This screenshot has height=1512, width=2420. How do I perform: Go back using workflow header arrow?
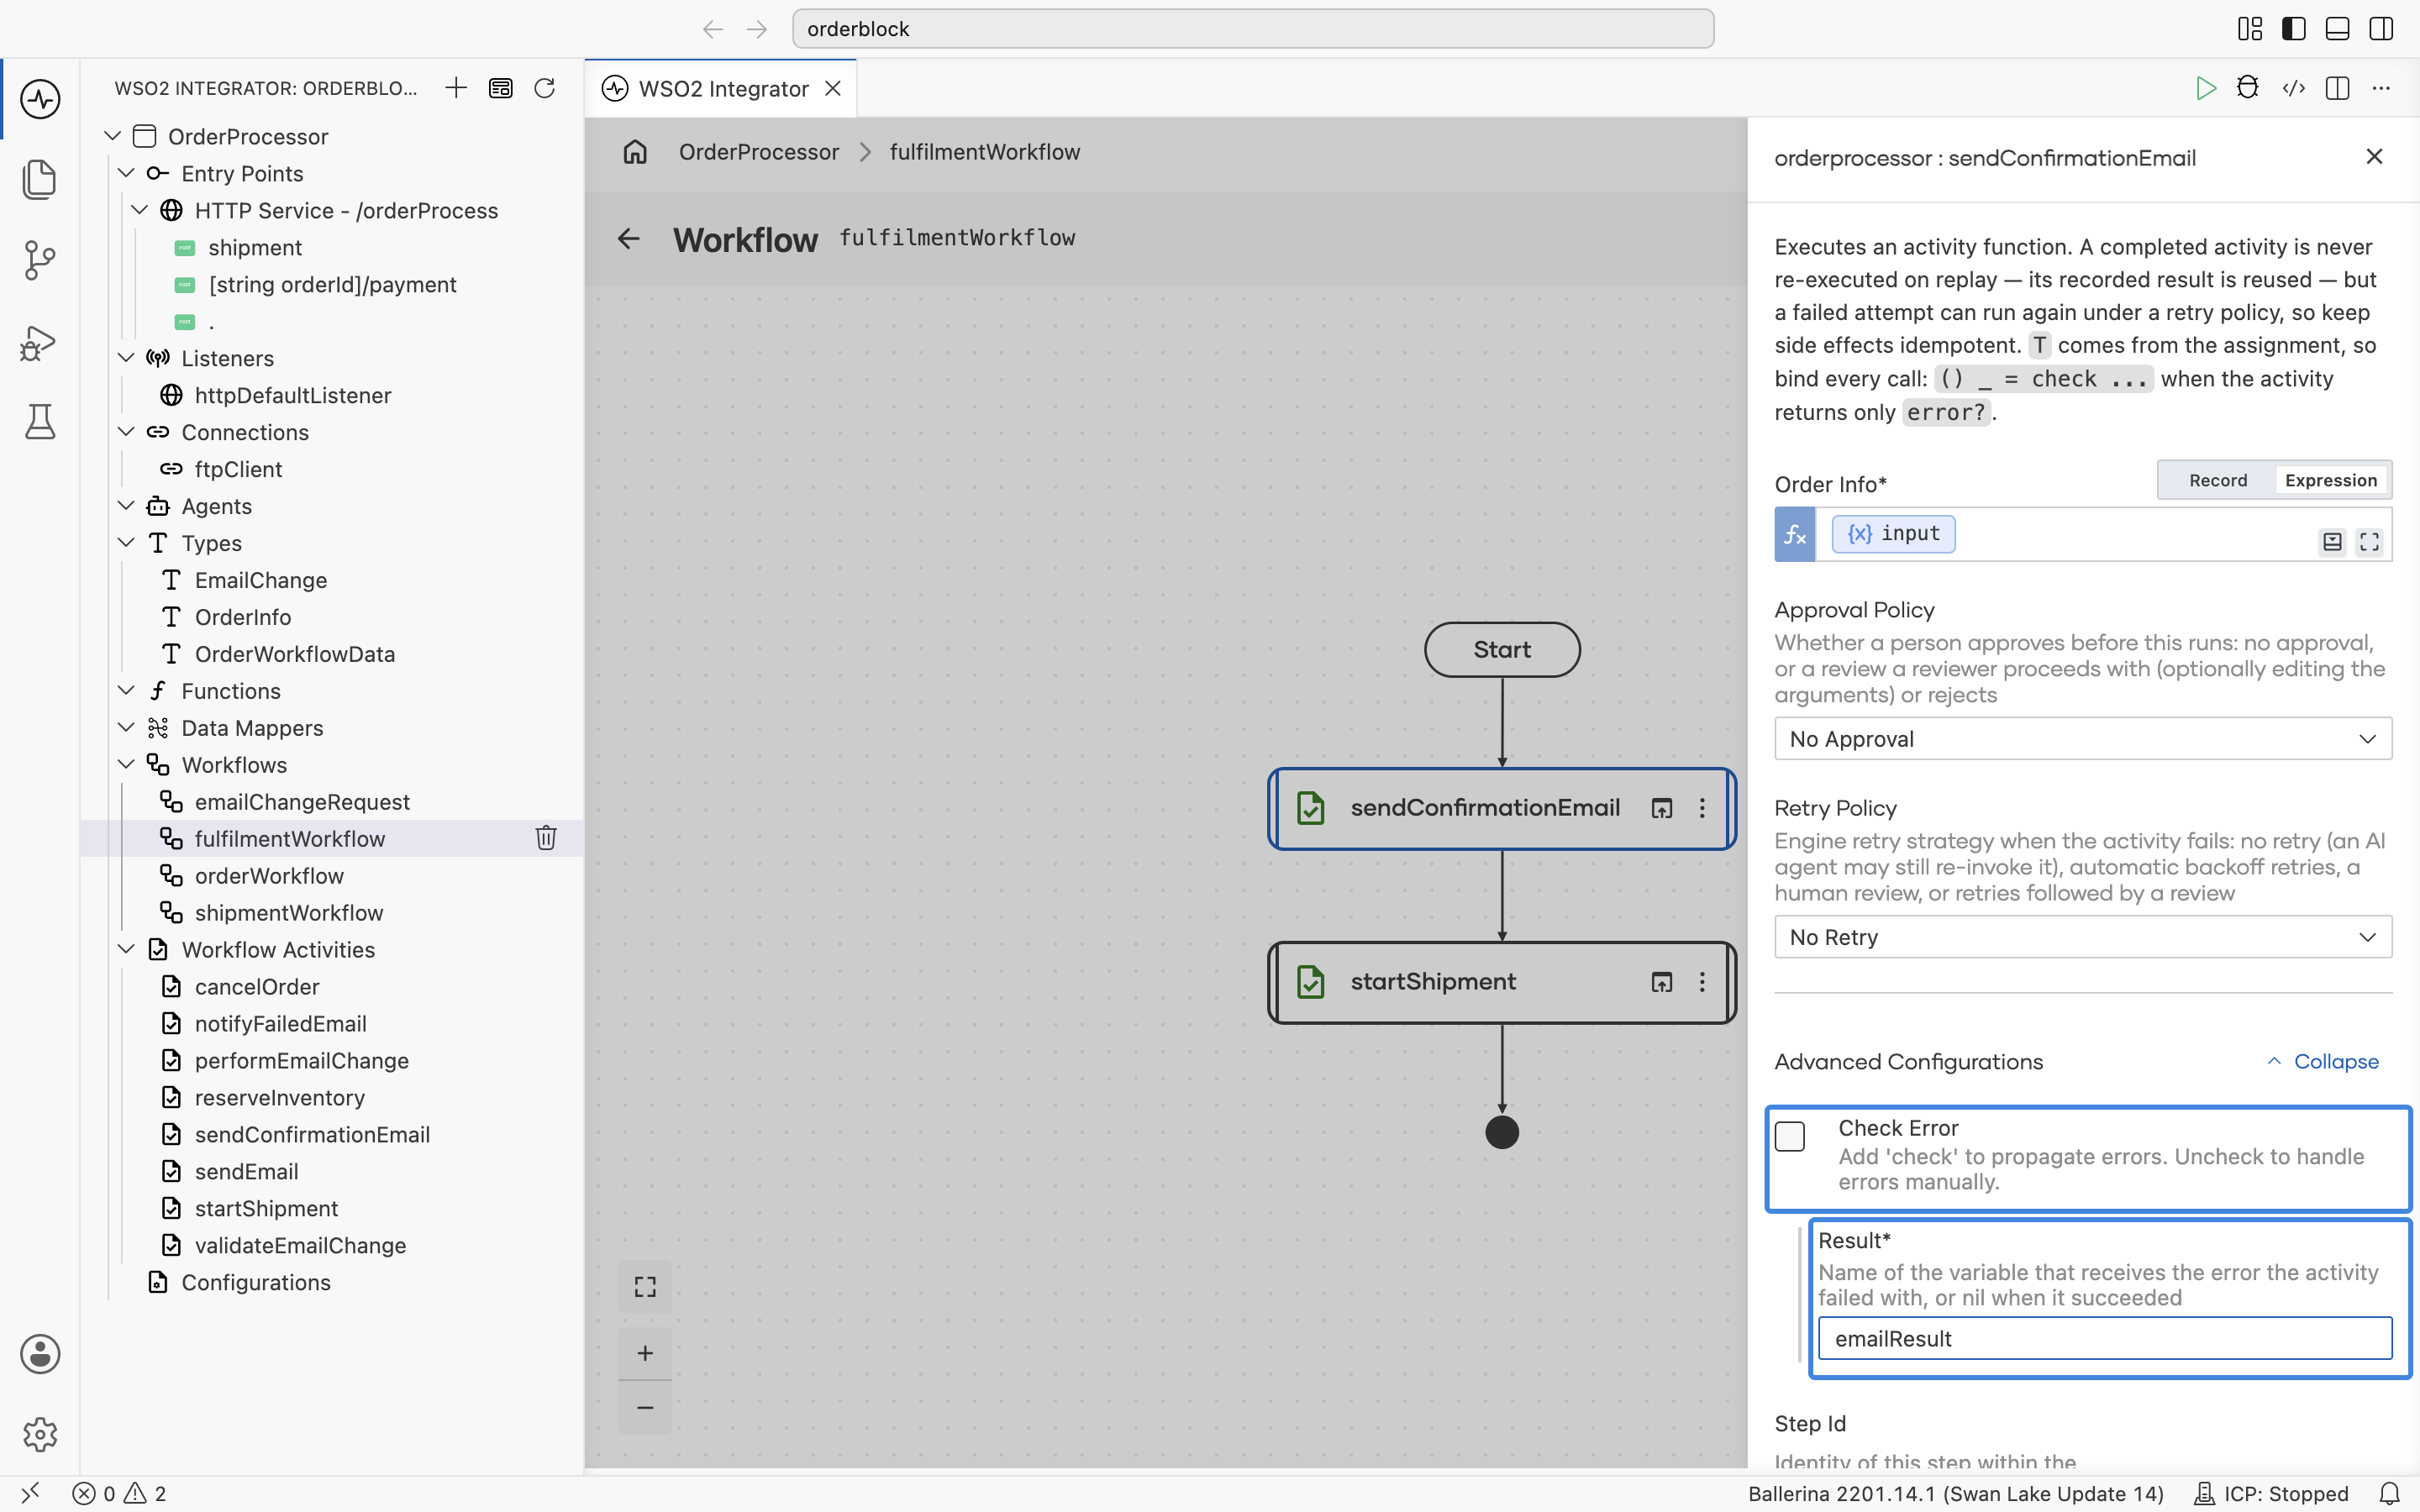[628, 239]
